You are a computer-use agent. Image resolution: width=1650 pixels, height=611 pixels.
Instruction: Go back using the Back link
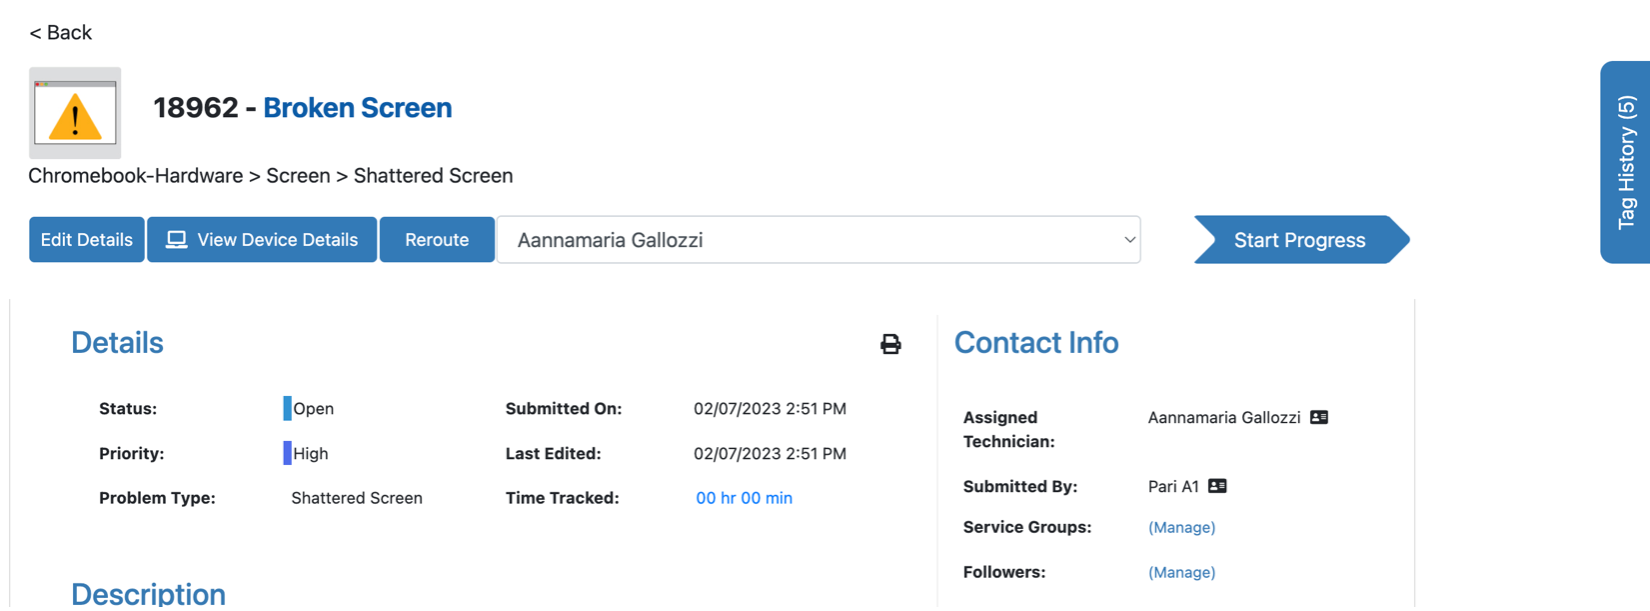[60, 33]
